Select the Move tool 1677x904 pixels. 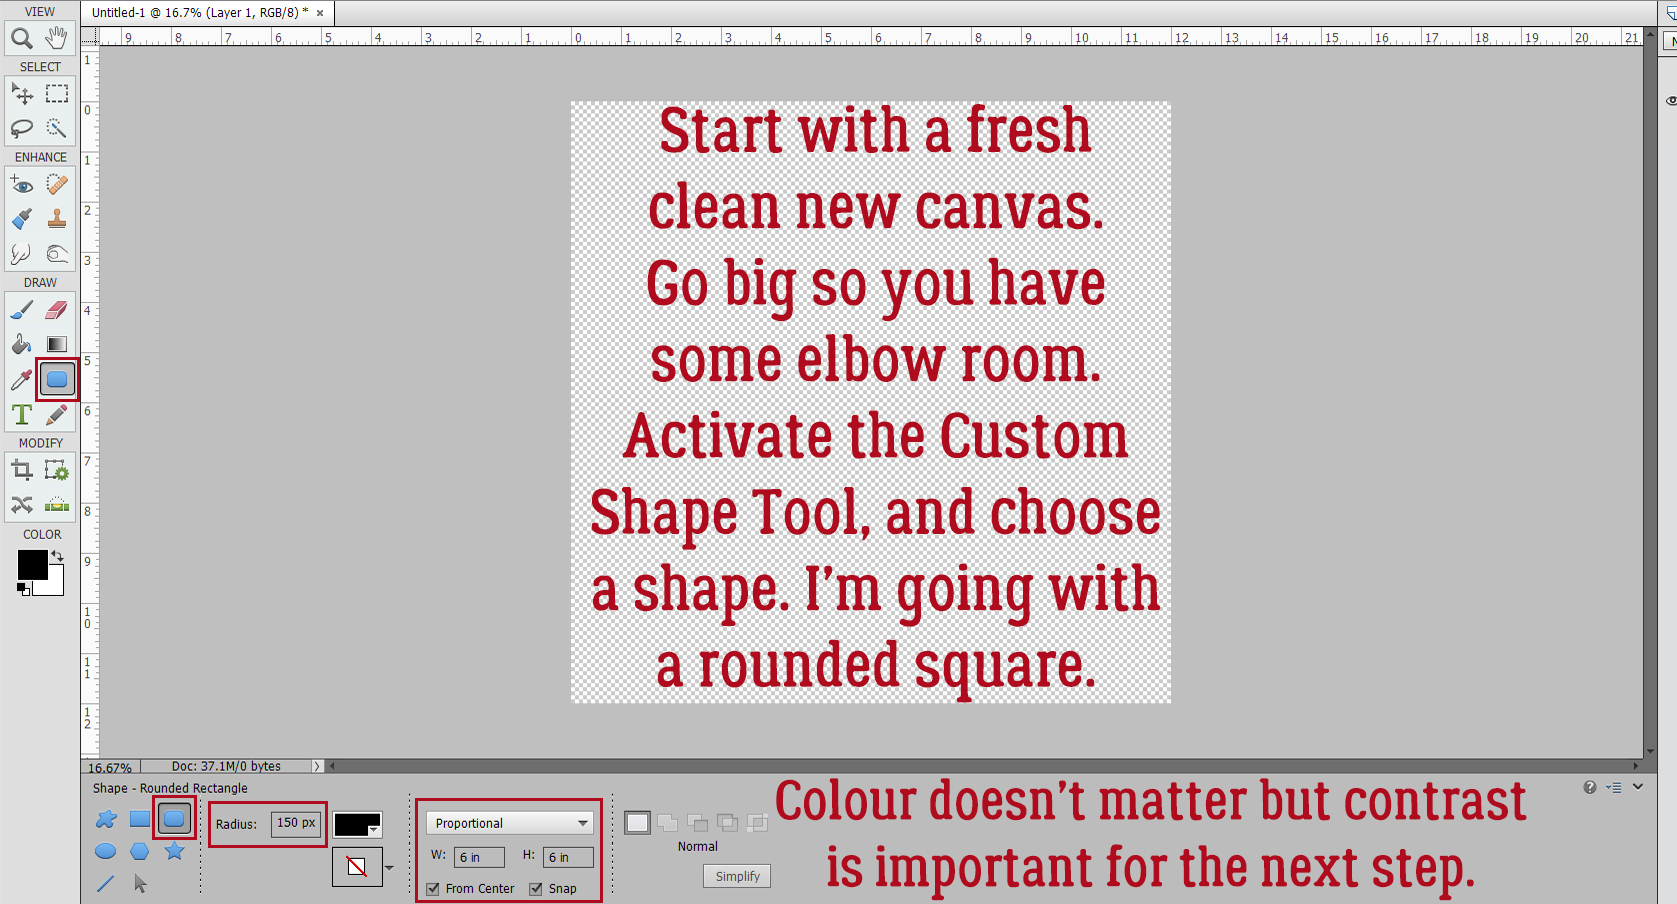point(22,94)
